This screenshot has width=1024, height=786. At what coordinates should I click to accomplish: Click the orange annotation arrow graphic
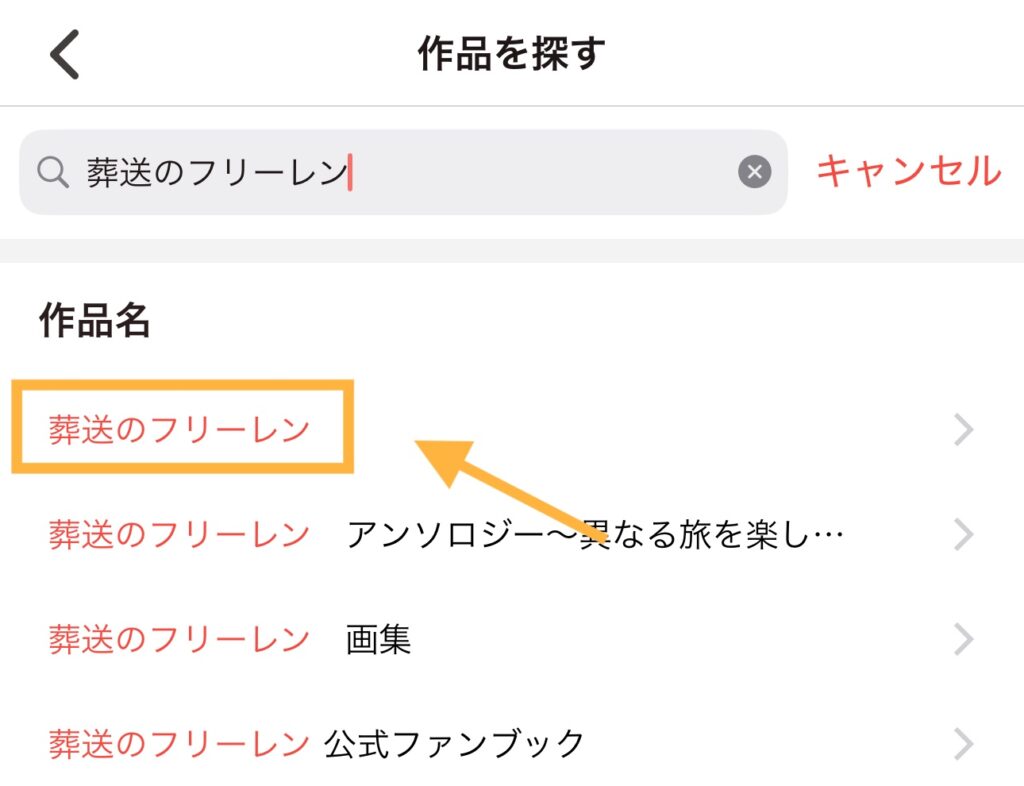(511, 490)
